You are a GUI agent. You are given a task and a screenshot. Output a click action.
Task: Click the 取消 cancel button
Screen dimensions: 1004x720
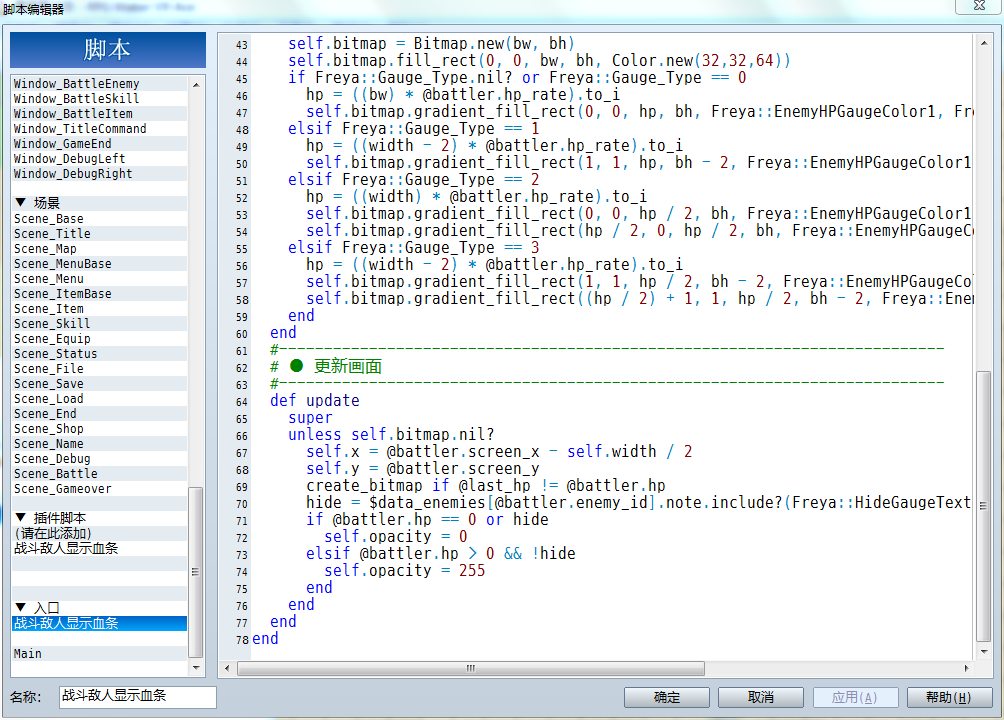(x=761, y=697)
